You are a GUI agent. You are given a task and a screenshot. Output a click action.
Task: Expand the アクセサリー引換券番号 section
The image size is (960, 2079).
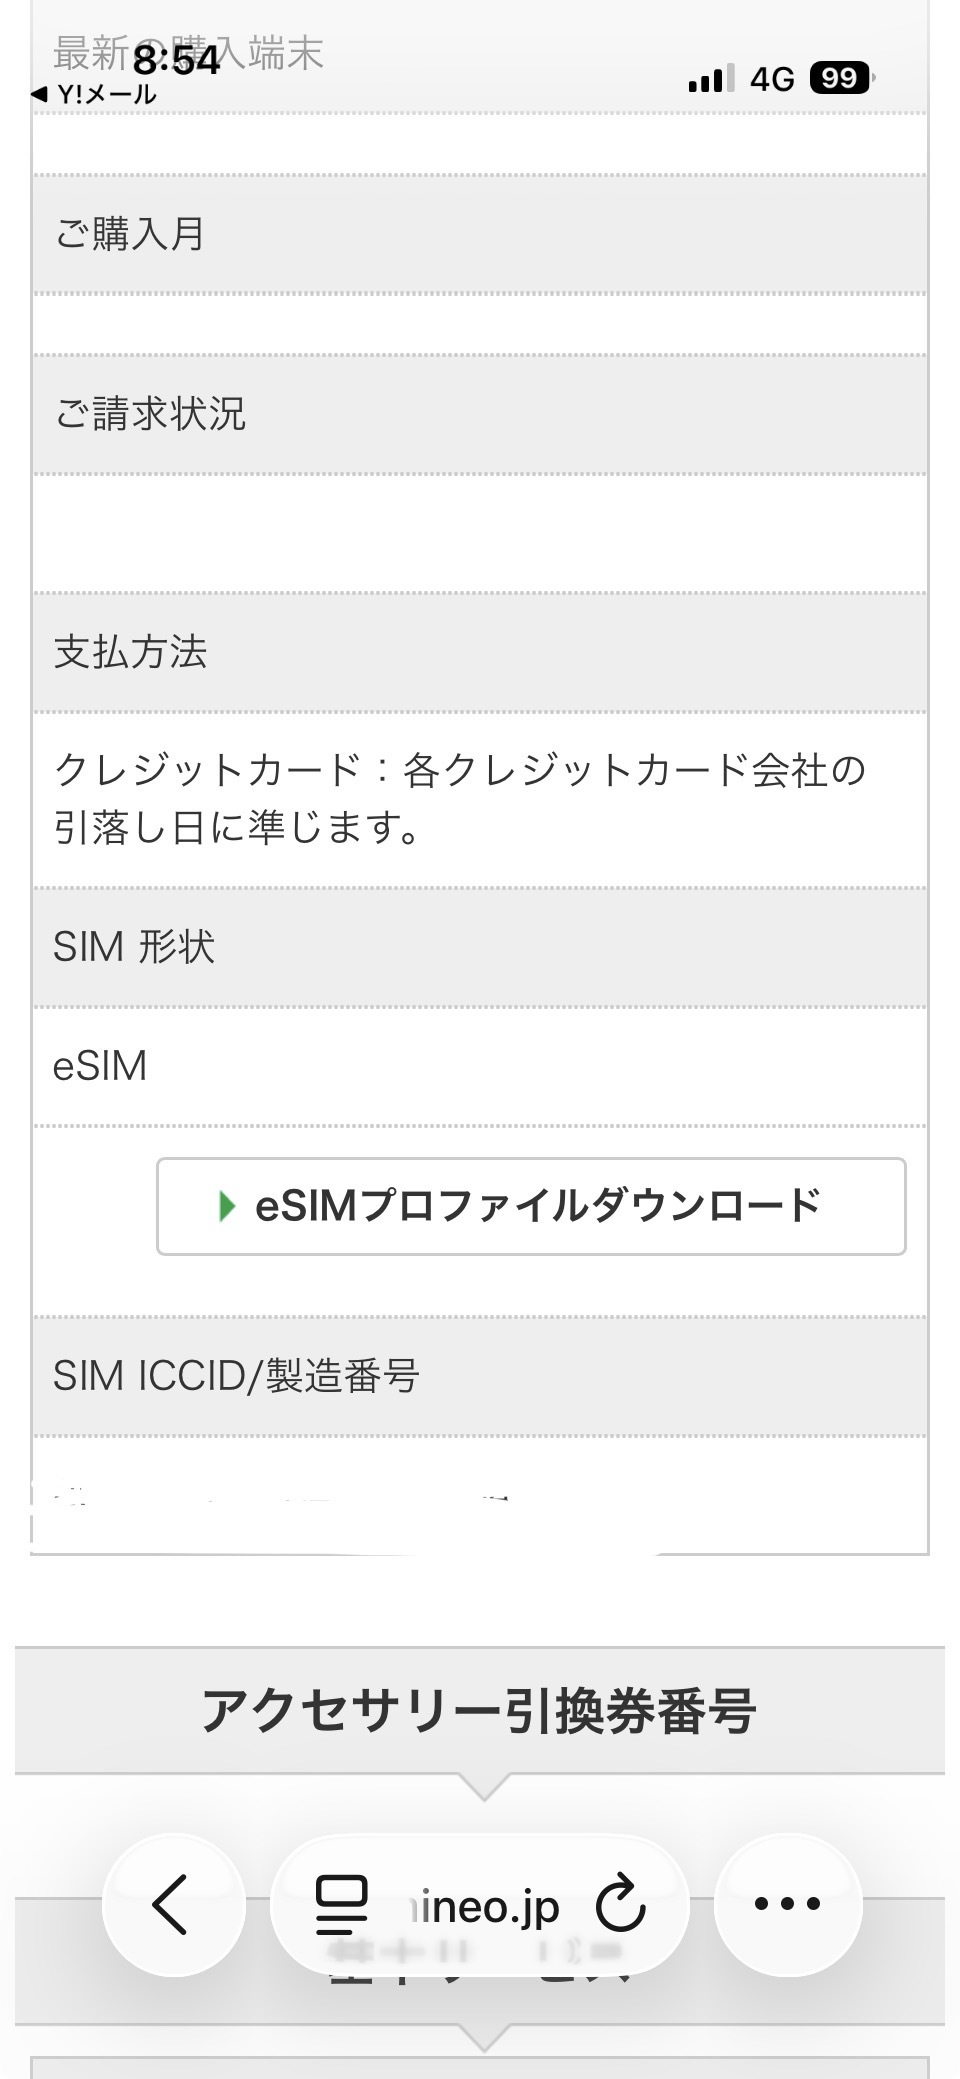click(x=480, y=1711)
